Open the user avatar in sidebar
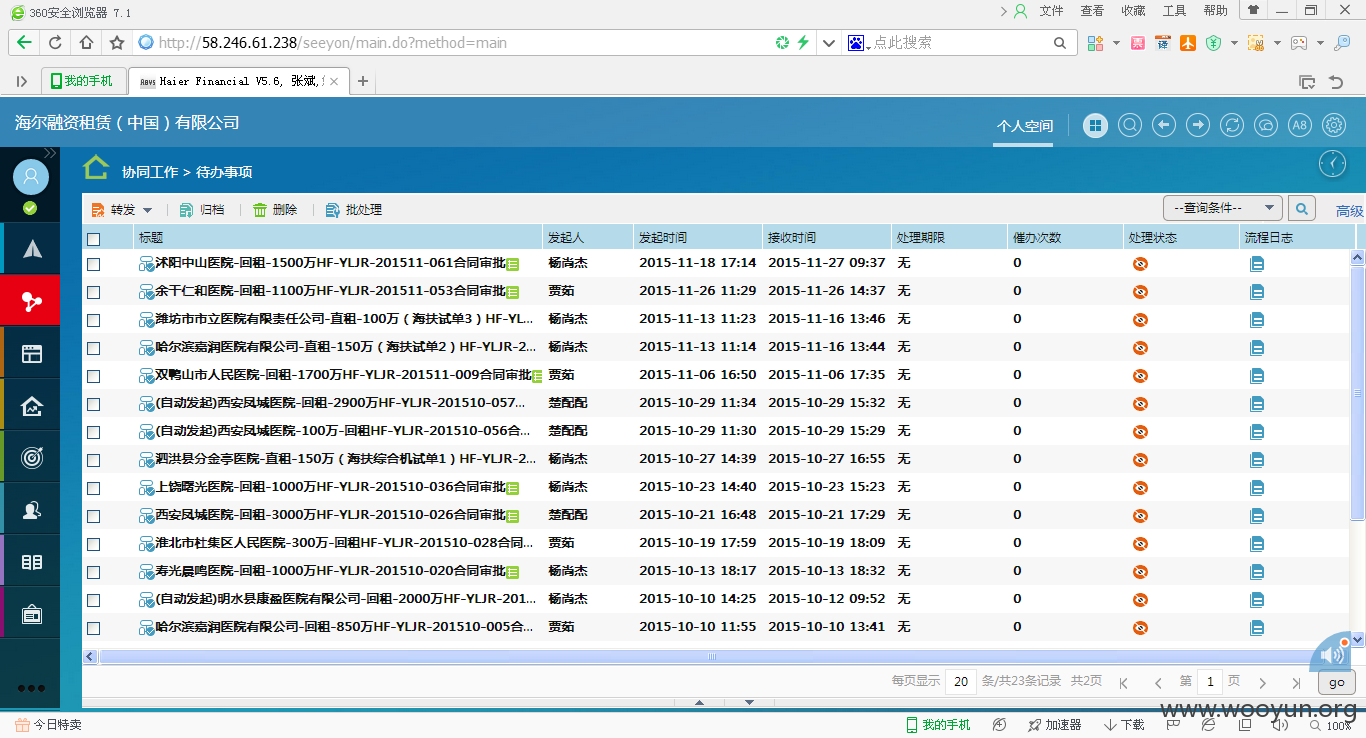 [x=31, y=177]
